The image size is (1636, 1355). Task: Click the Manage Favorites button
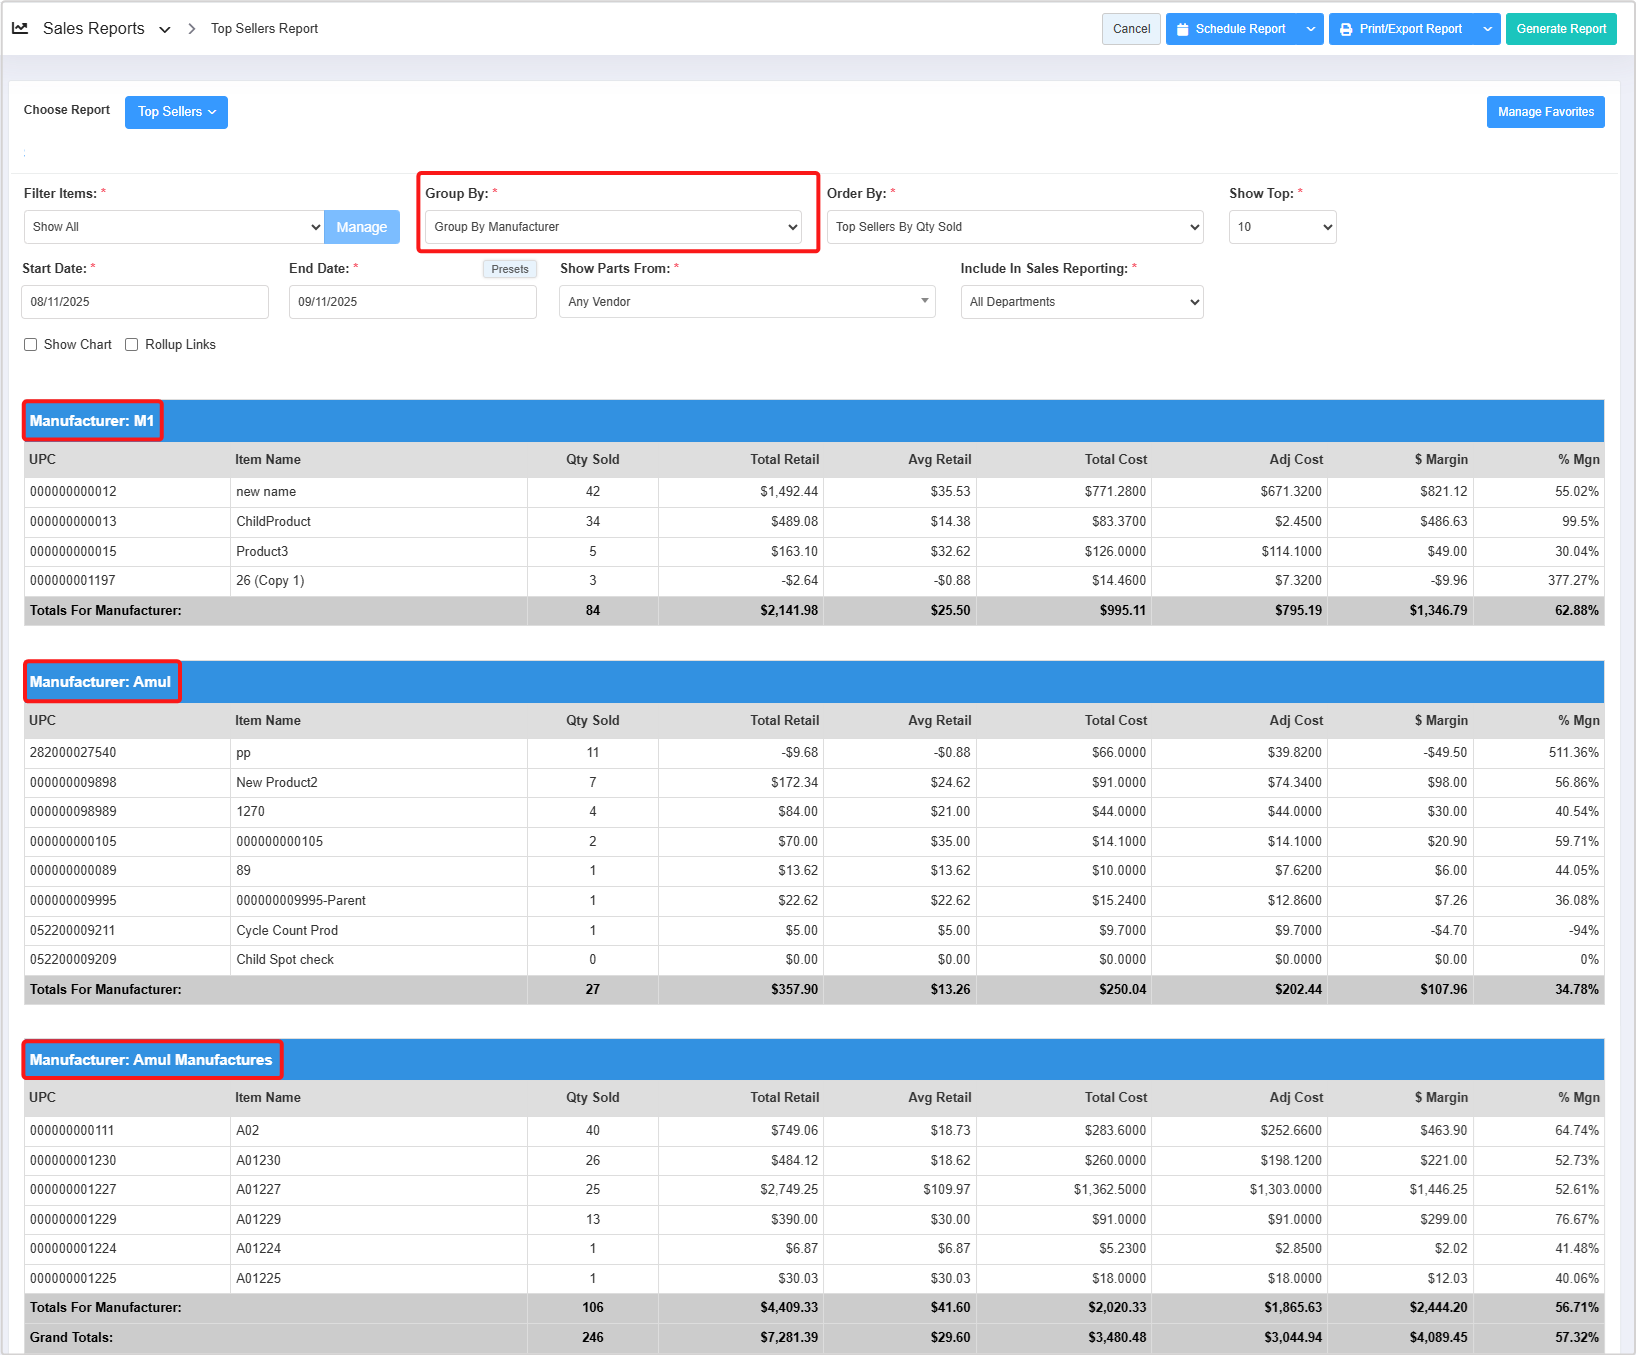coord(1545,112)
